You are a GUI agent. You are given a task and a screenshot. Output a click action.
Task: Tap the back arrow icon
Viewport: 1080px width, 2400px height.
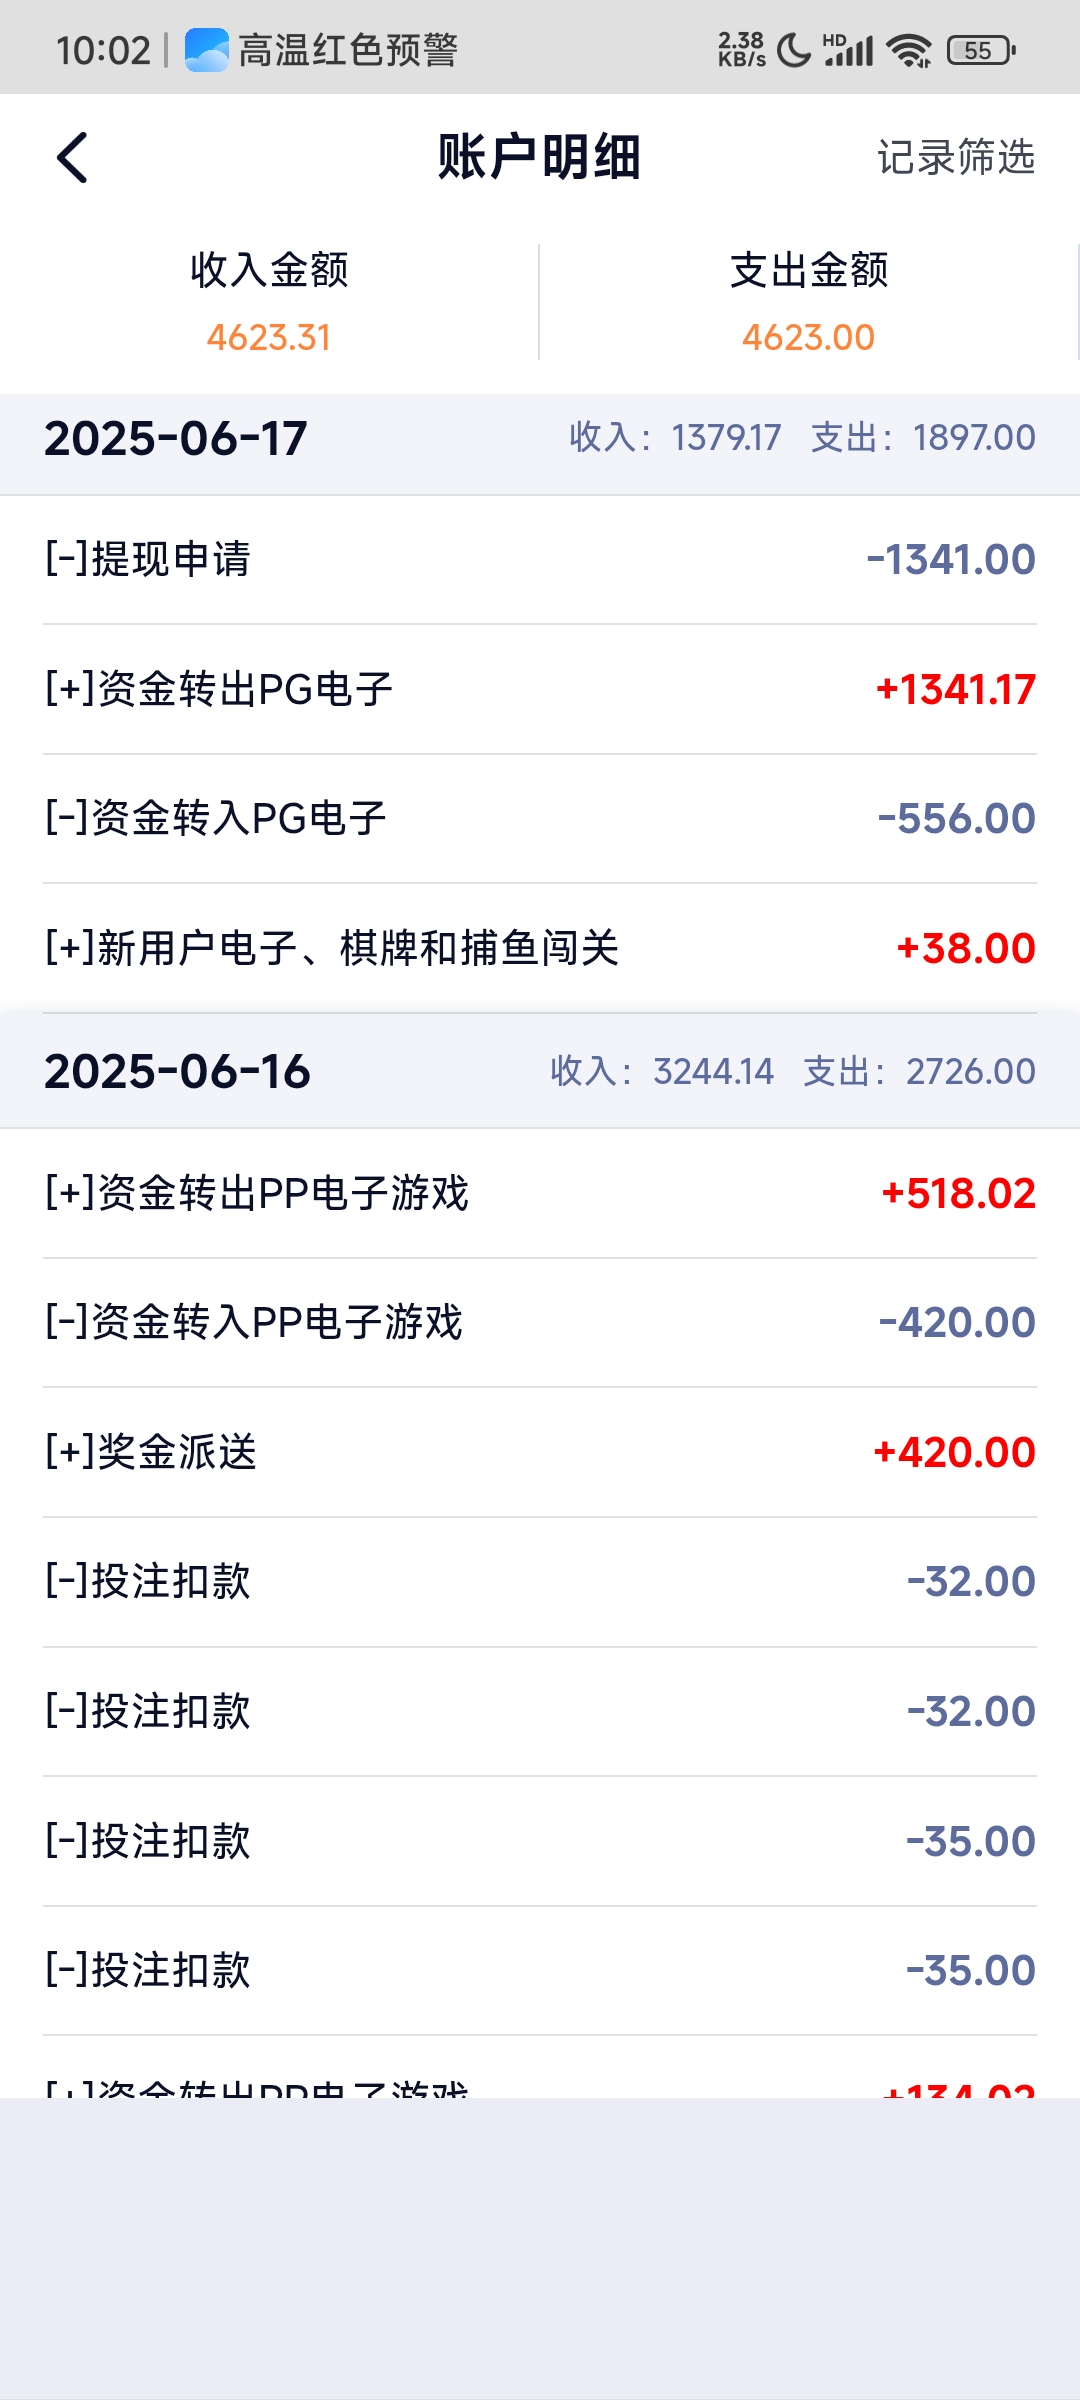[72, 158]
